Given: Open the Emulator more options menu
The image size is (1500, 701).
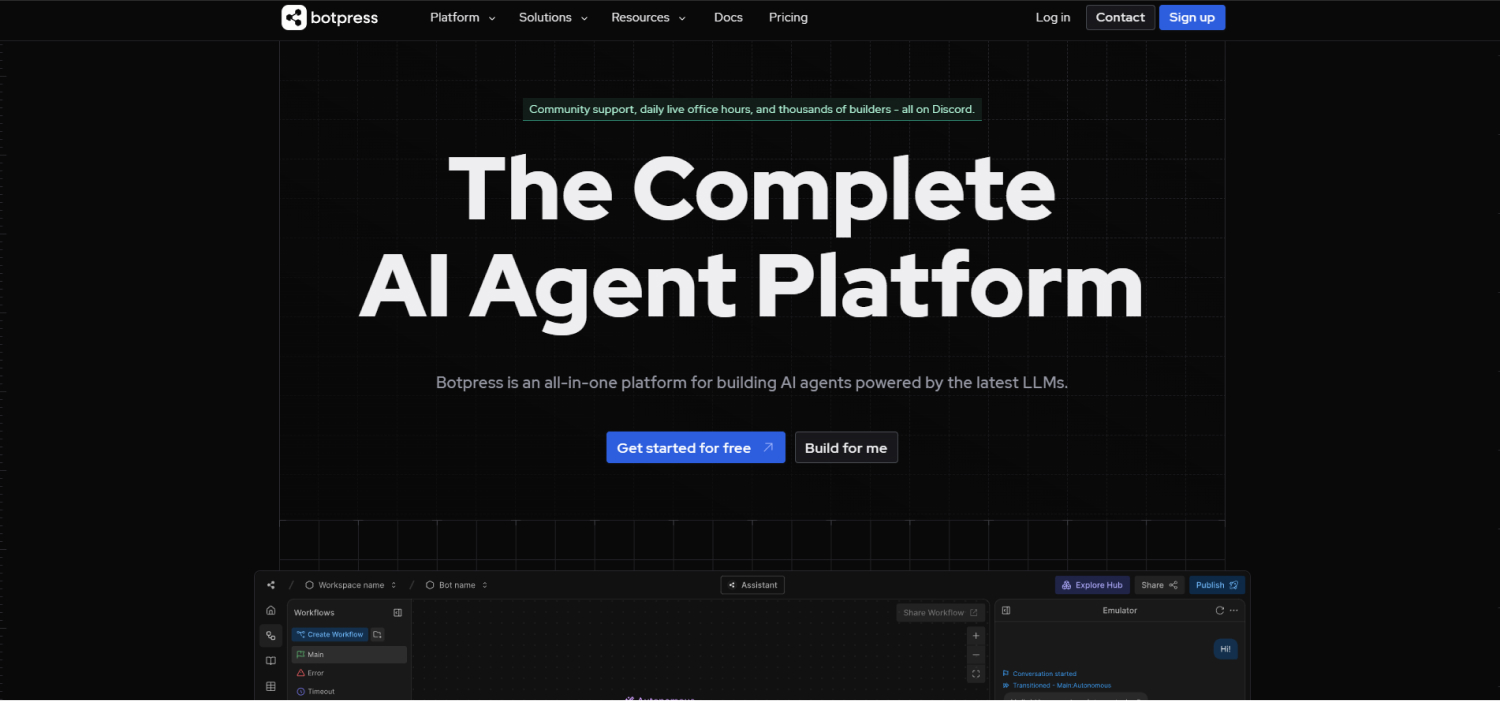Looking at the screenshot, I should (x=1234, y=610).
